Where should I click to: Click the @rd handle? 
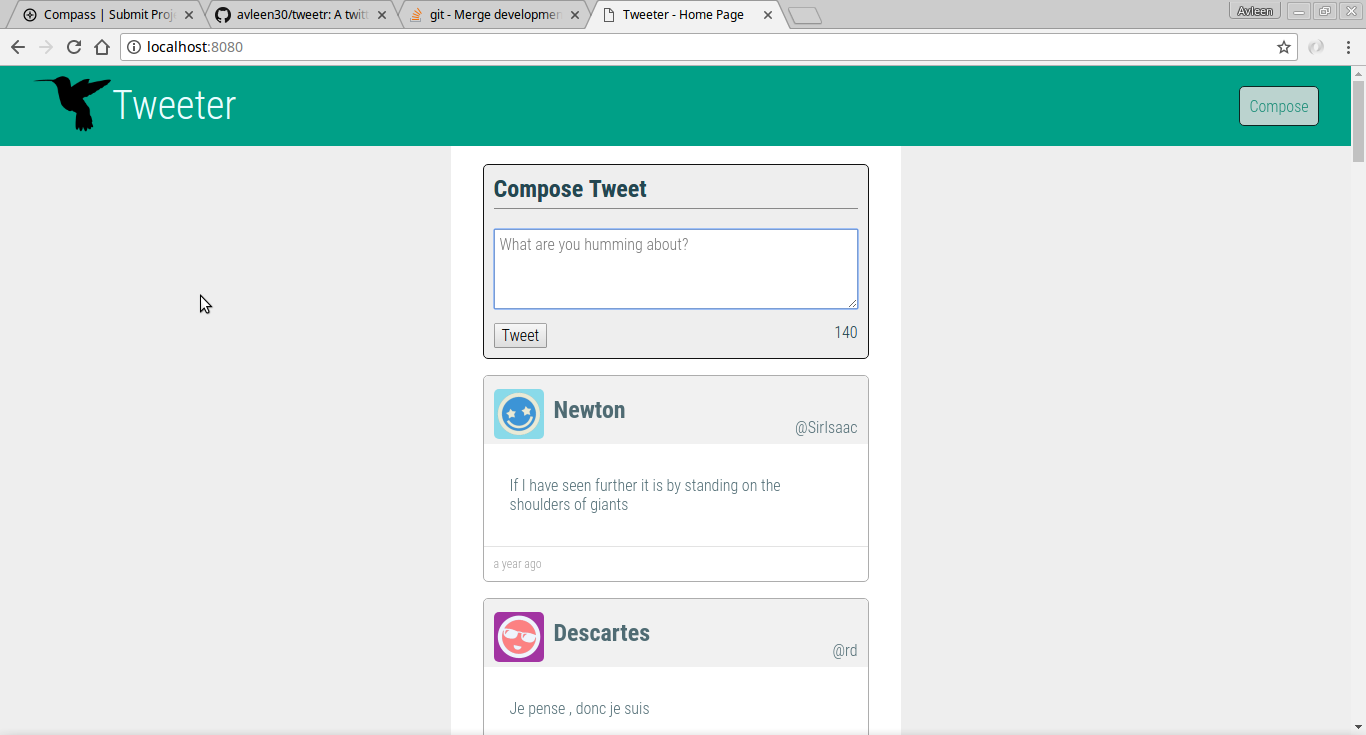click(x=845, y=651)
